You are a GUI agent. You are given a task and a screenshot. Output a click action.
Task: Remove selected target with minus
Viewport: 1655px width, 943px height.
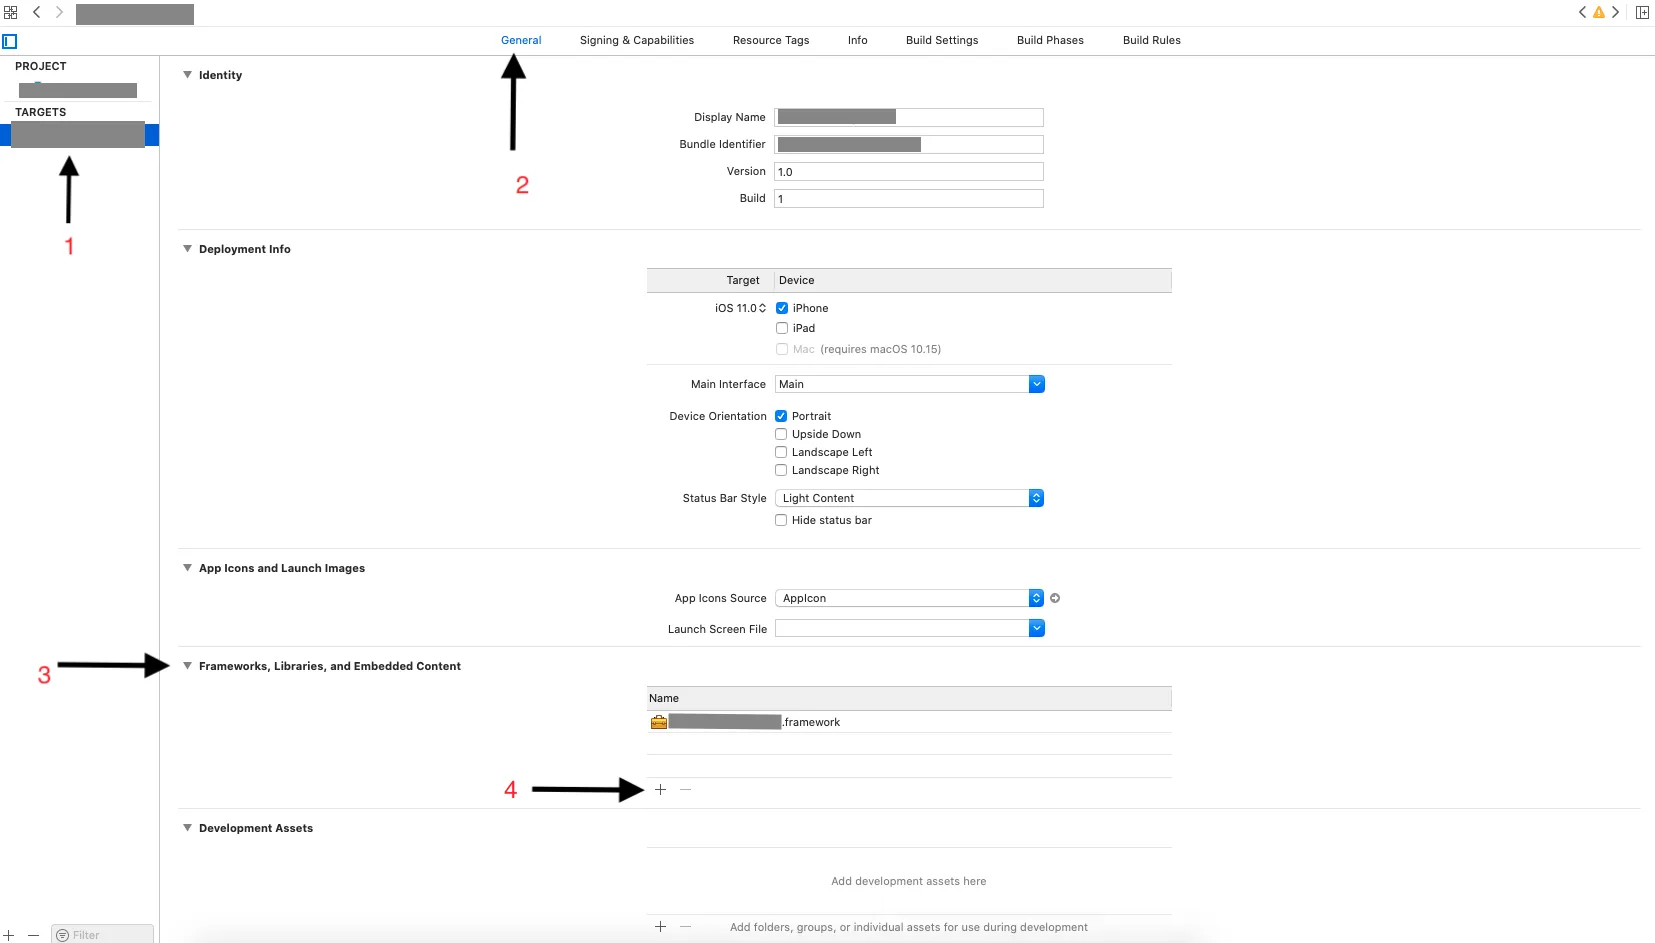pos(33,935)
